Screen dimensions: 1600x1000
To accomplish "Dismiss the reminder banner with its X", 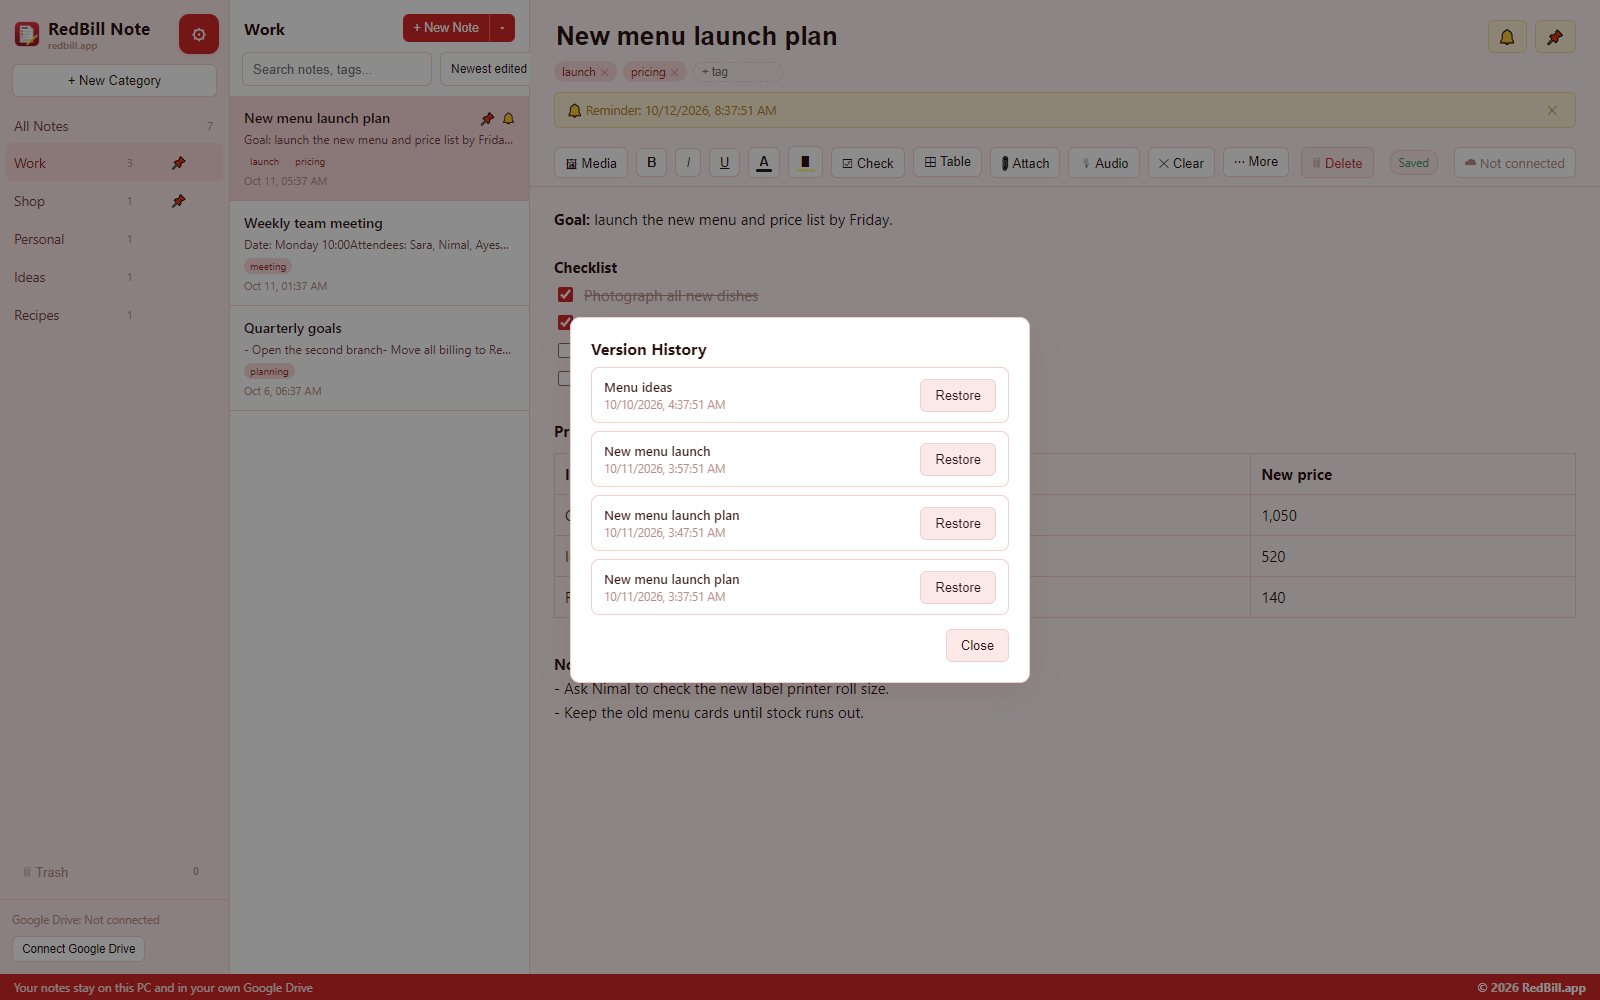I will point(1552,111).
